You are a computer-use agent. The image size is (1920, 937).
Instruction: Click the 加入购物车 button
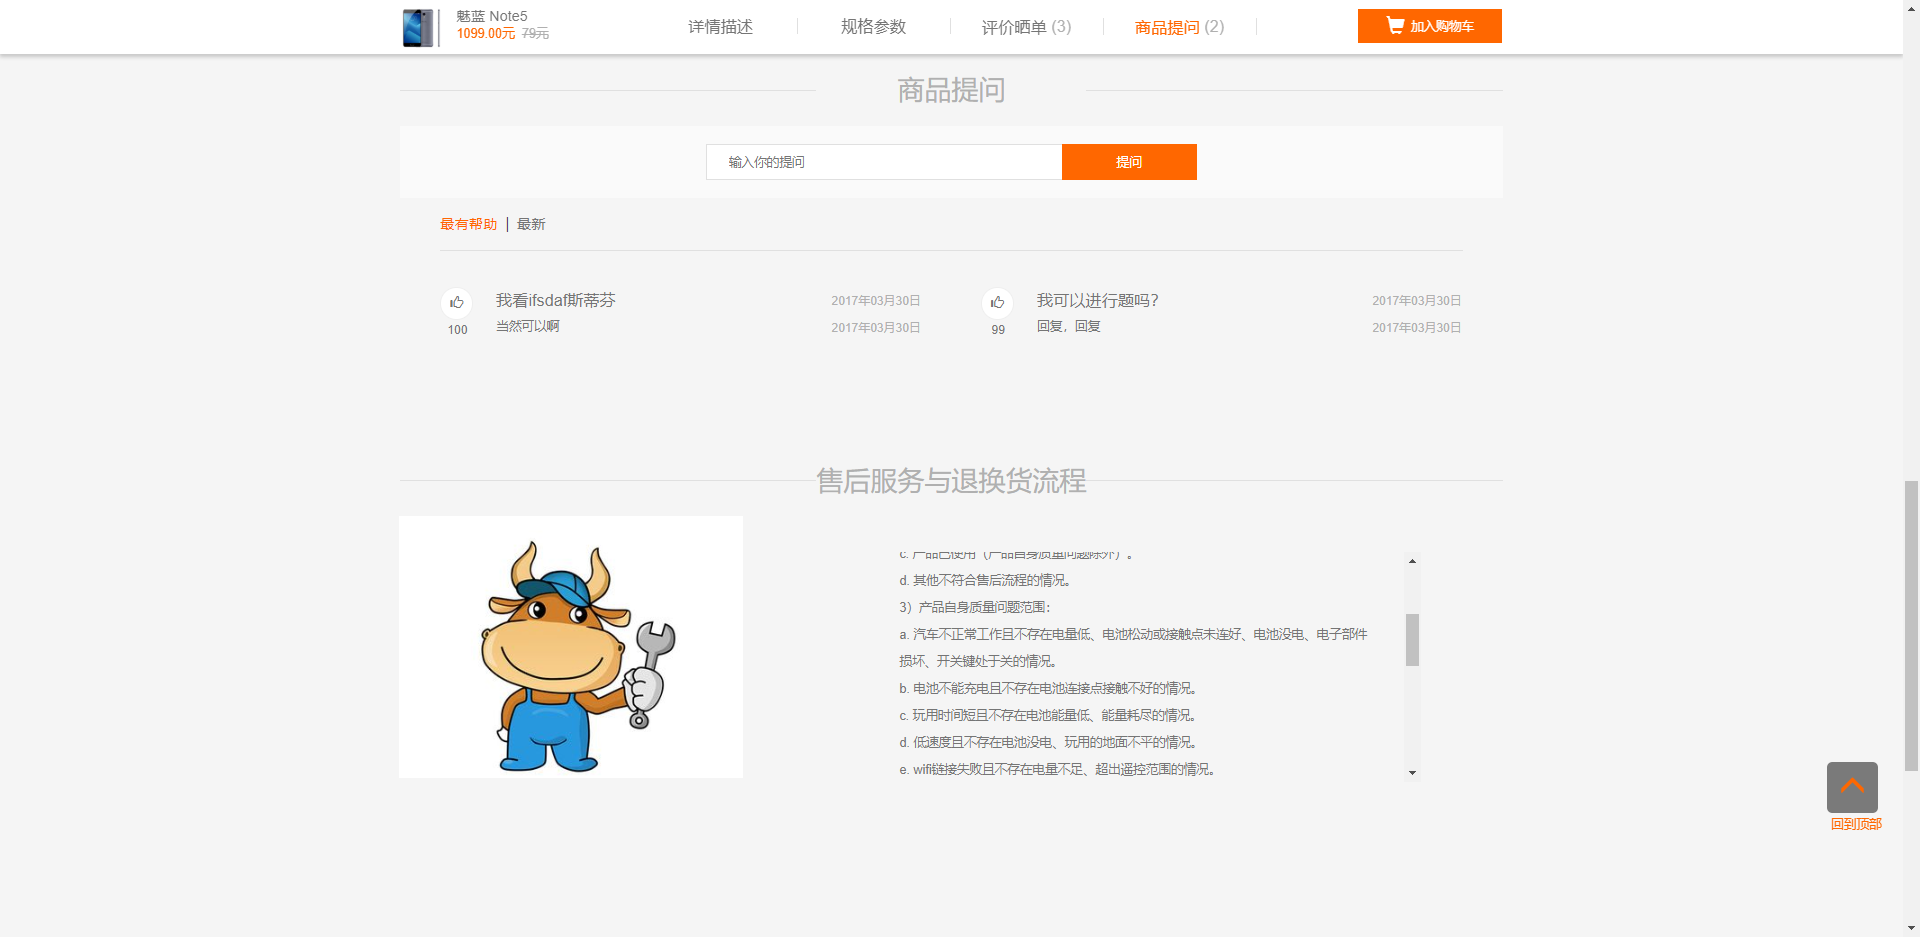[x=1429, y=26]
